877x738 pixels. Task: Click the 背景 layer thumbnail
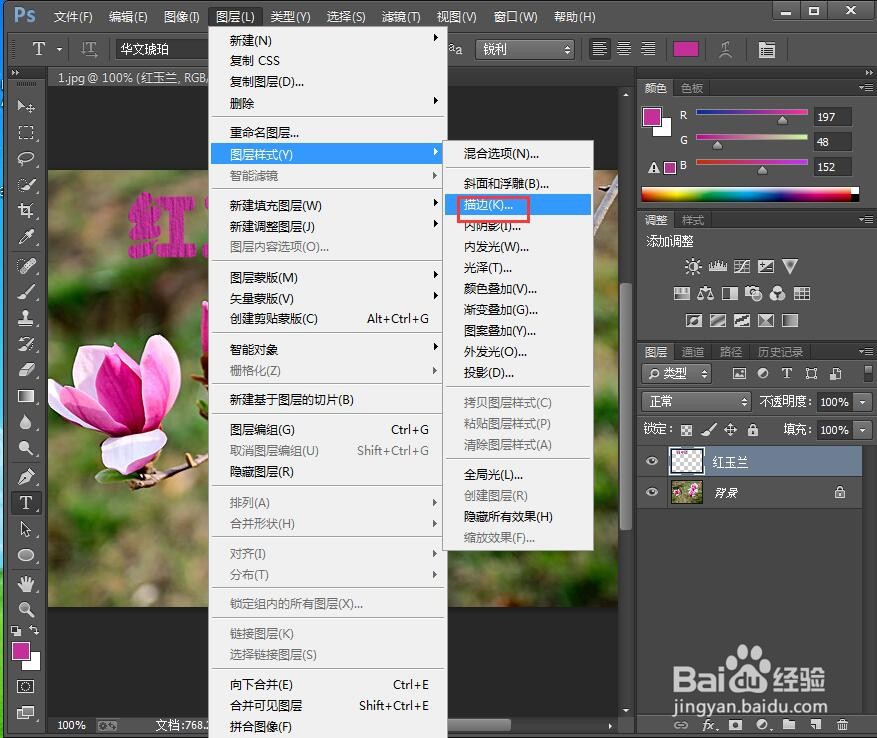(x=686, y=492)
